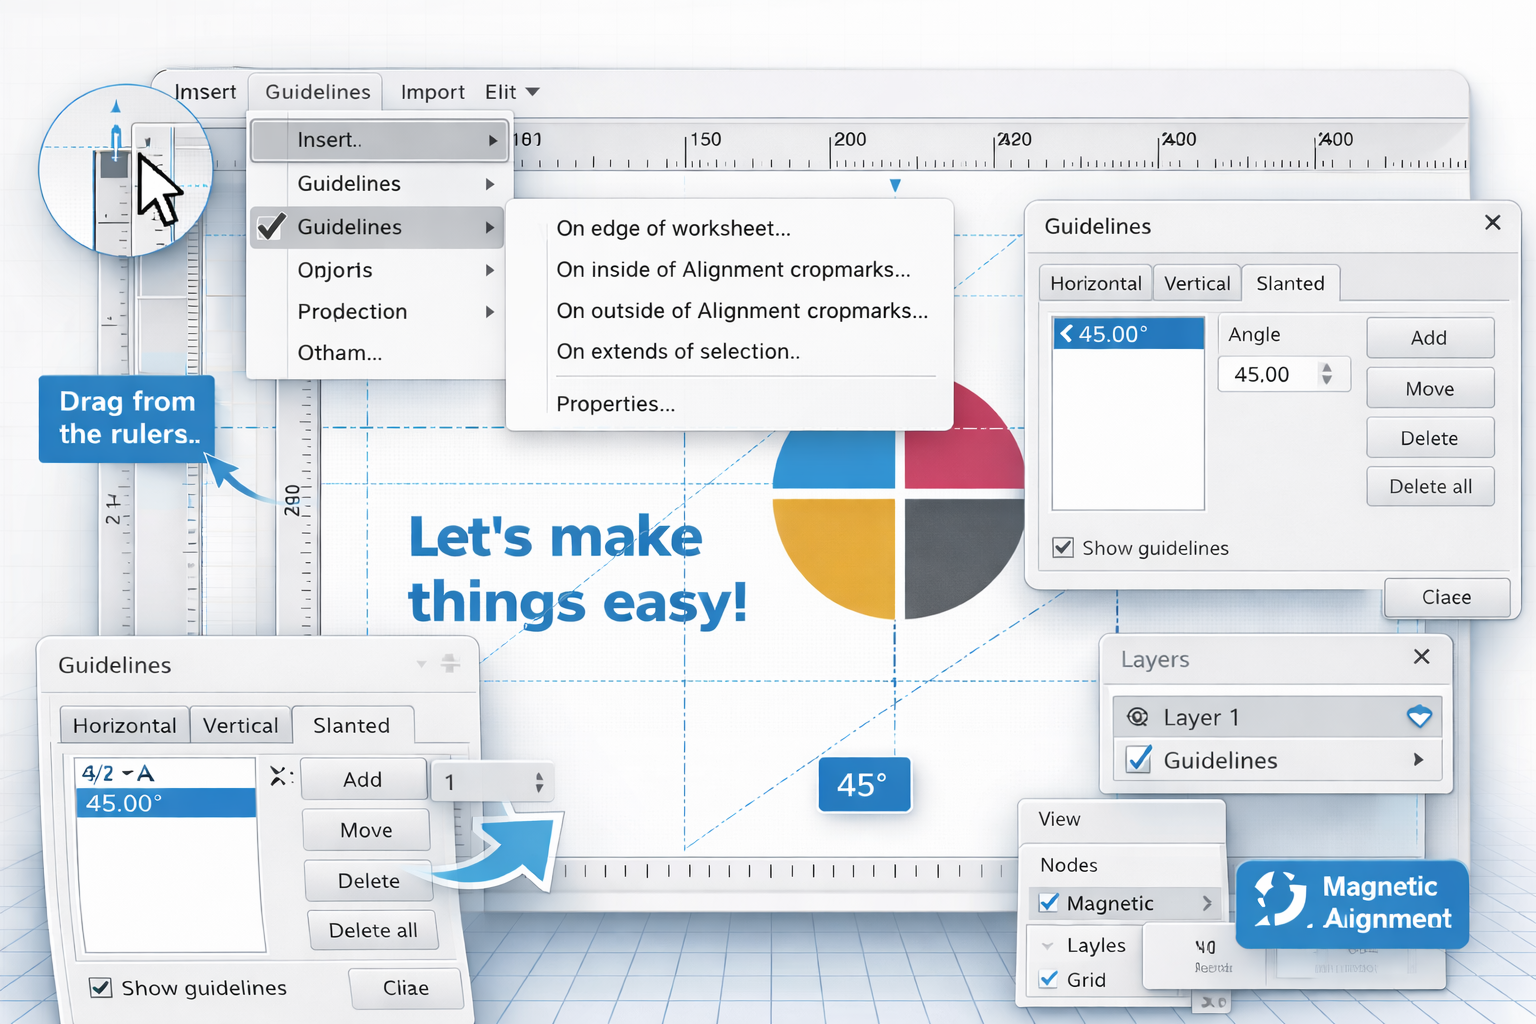Click the Delete all button
The width and height of the screenshot is (1536, 1024).
(x=1429, y=486)
